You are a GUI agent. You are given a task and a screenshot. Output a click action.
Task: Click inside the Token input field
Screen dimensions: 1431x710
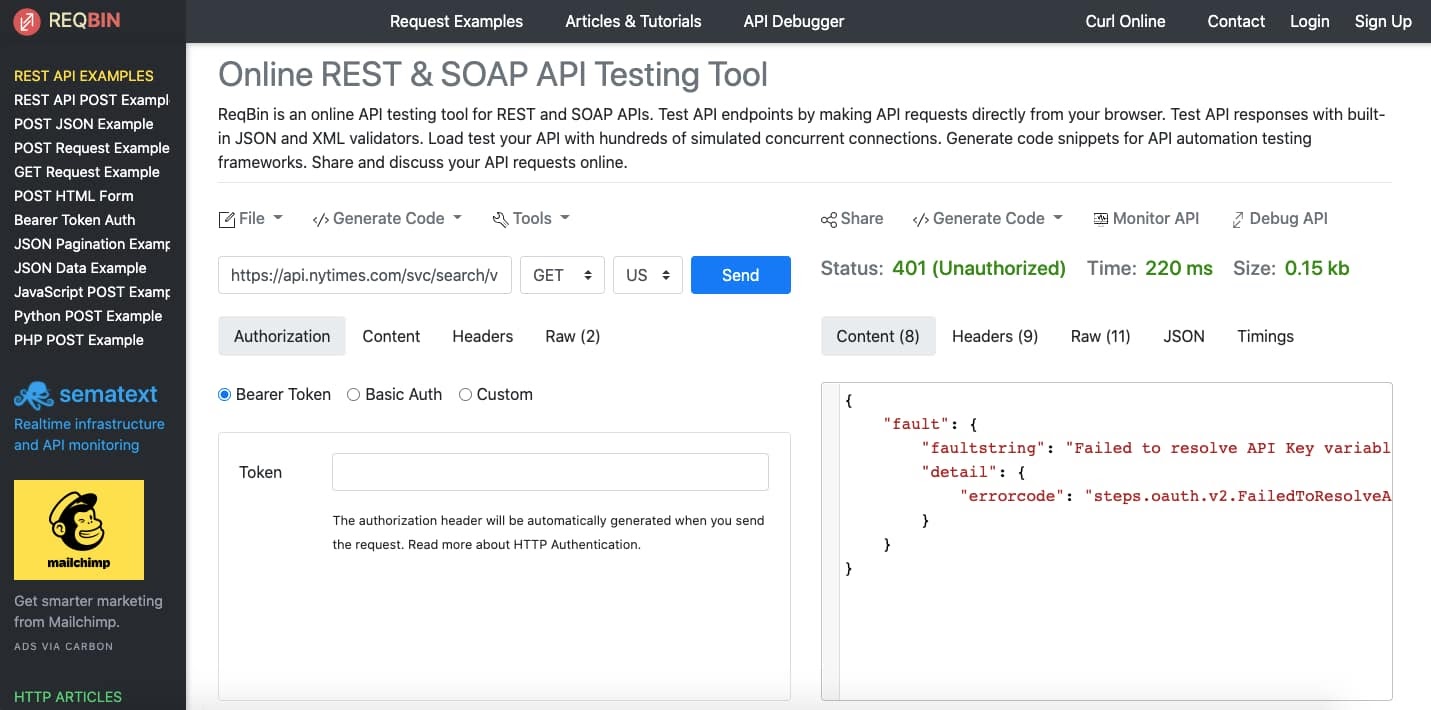[549, 471]
